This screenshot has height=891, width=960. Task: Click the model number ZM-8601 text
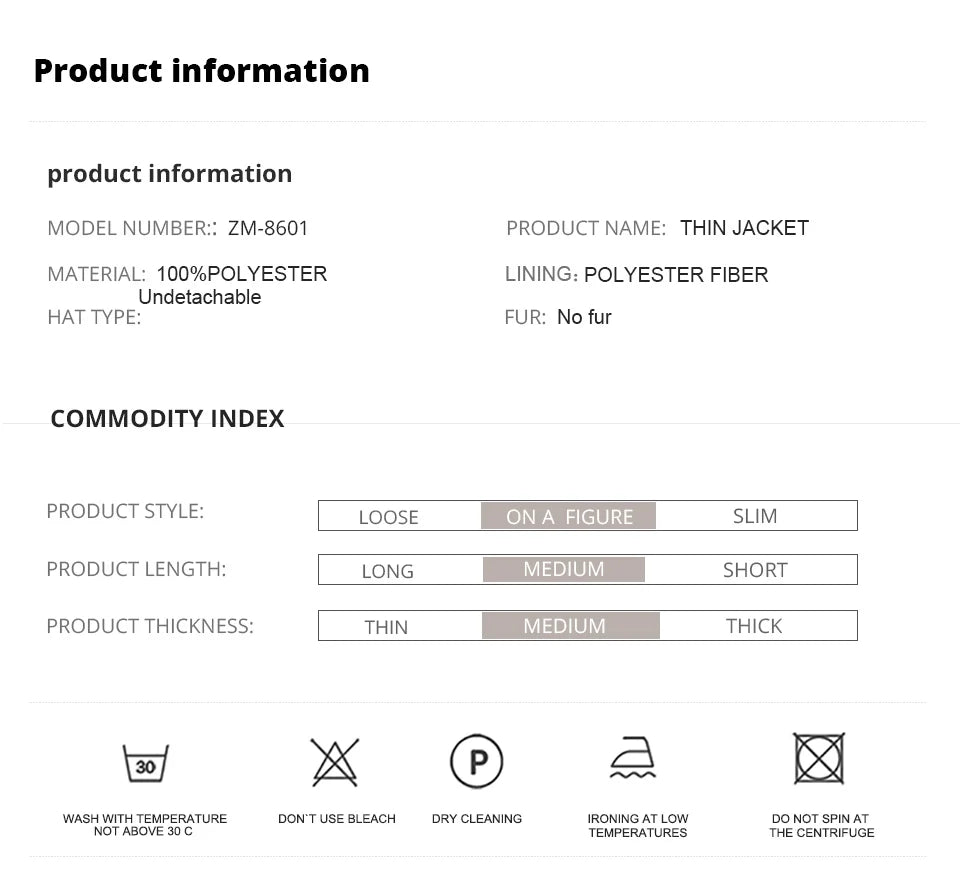pyautogui.click(x=268, y=228)
